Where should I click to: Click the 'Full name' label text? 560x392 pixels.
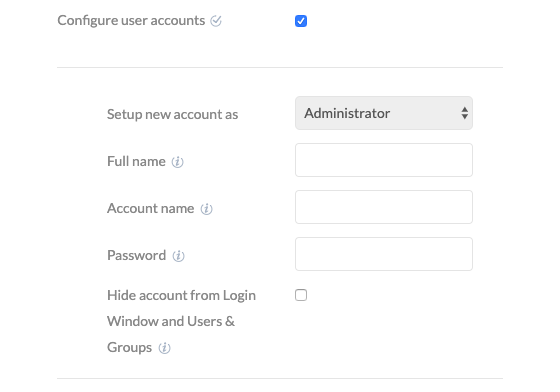[136, 161]
